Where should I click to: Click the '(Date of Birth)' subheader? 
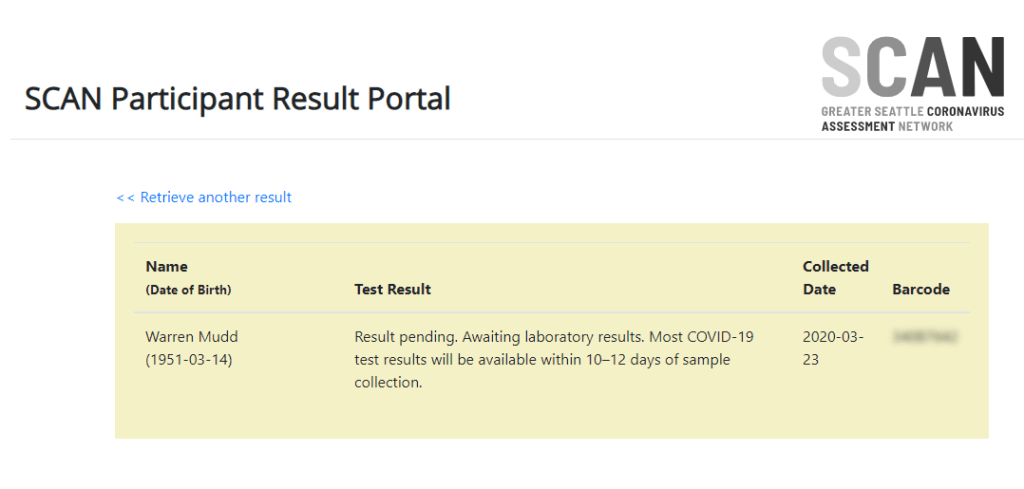(x=188, y=290)
